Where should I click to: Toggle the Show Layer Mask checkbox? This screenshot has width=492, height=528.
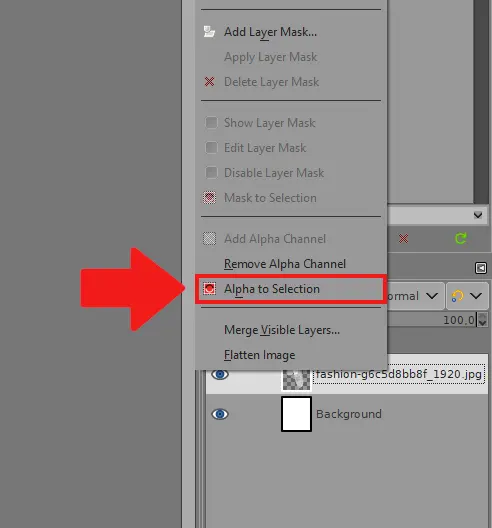211,123
